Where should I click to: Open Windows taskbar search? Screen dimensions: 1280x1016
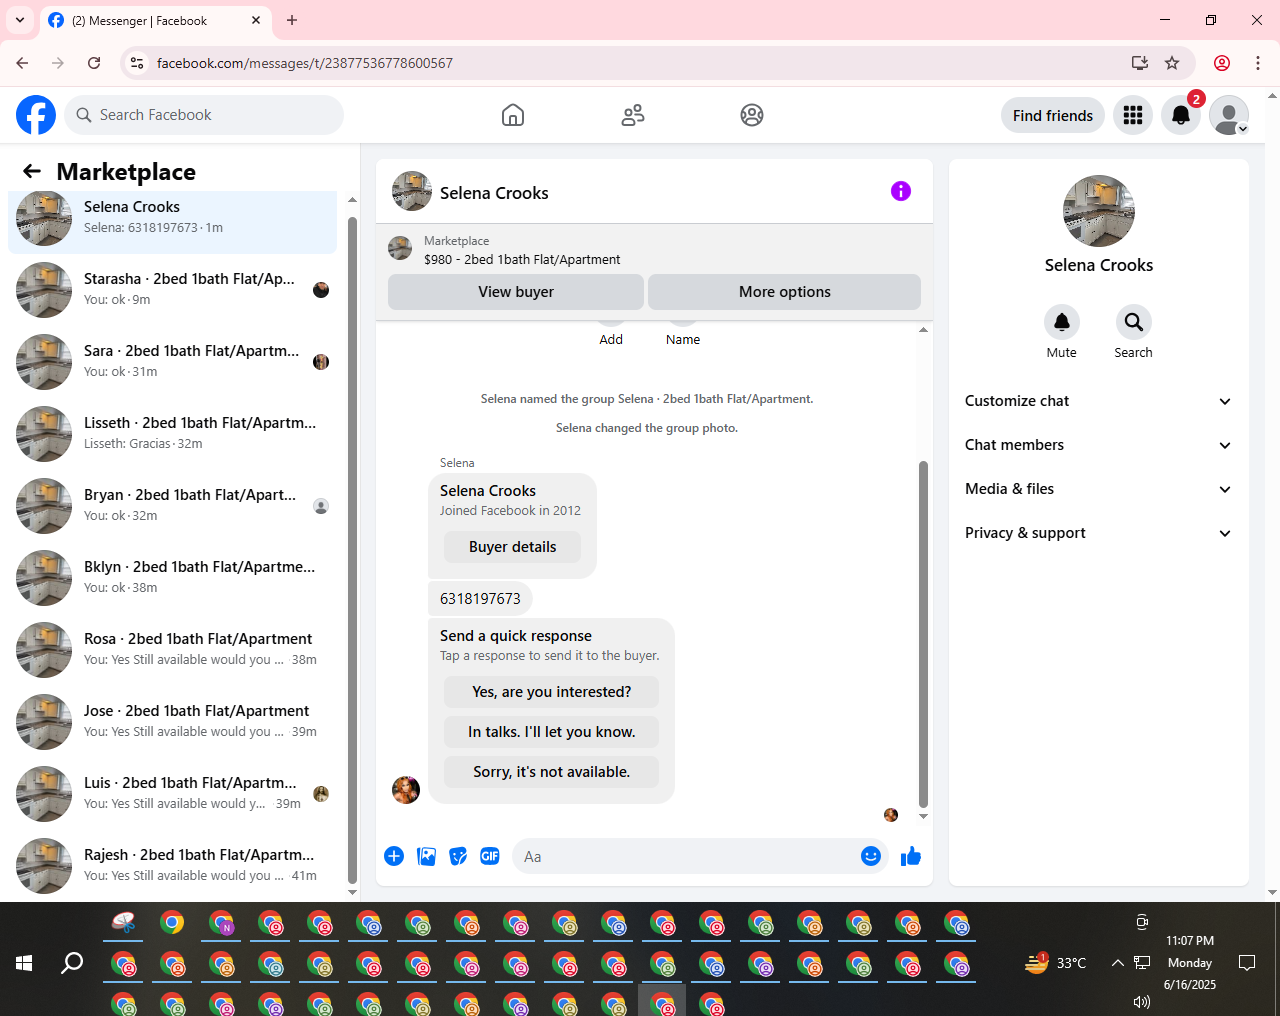click(x=72, y=963)
